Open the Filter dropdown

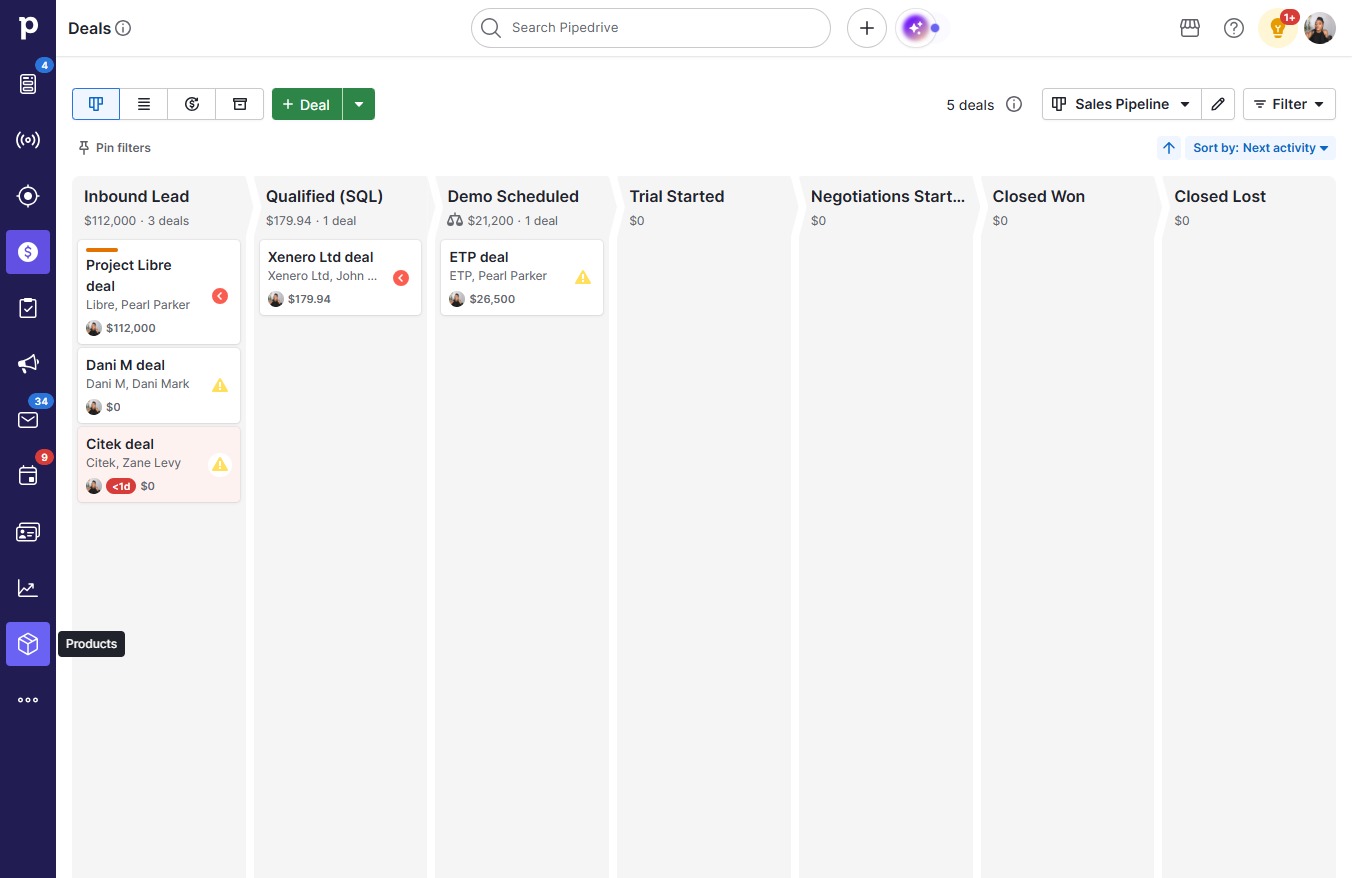[1289, 104]
